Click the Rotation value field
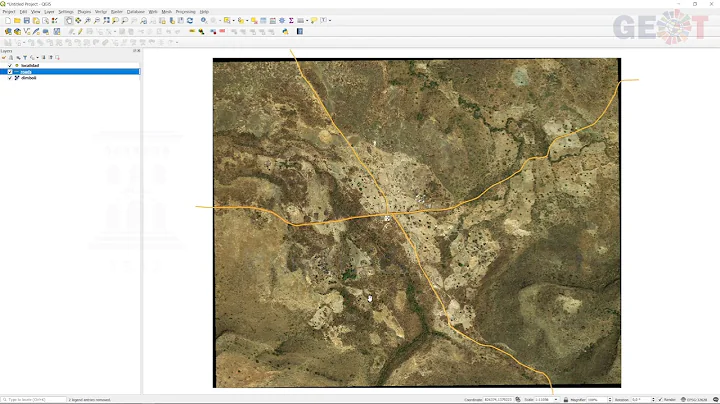 click(x=641, y=399)
